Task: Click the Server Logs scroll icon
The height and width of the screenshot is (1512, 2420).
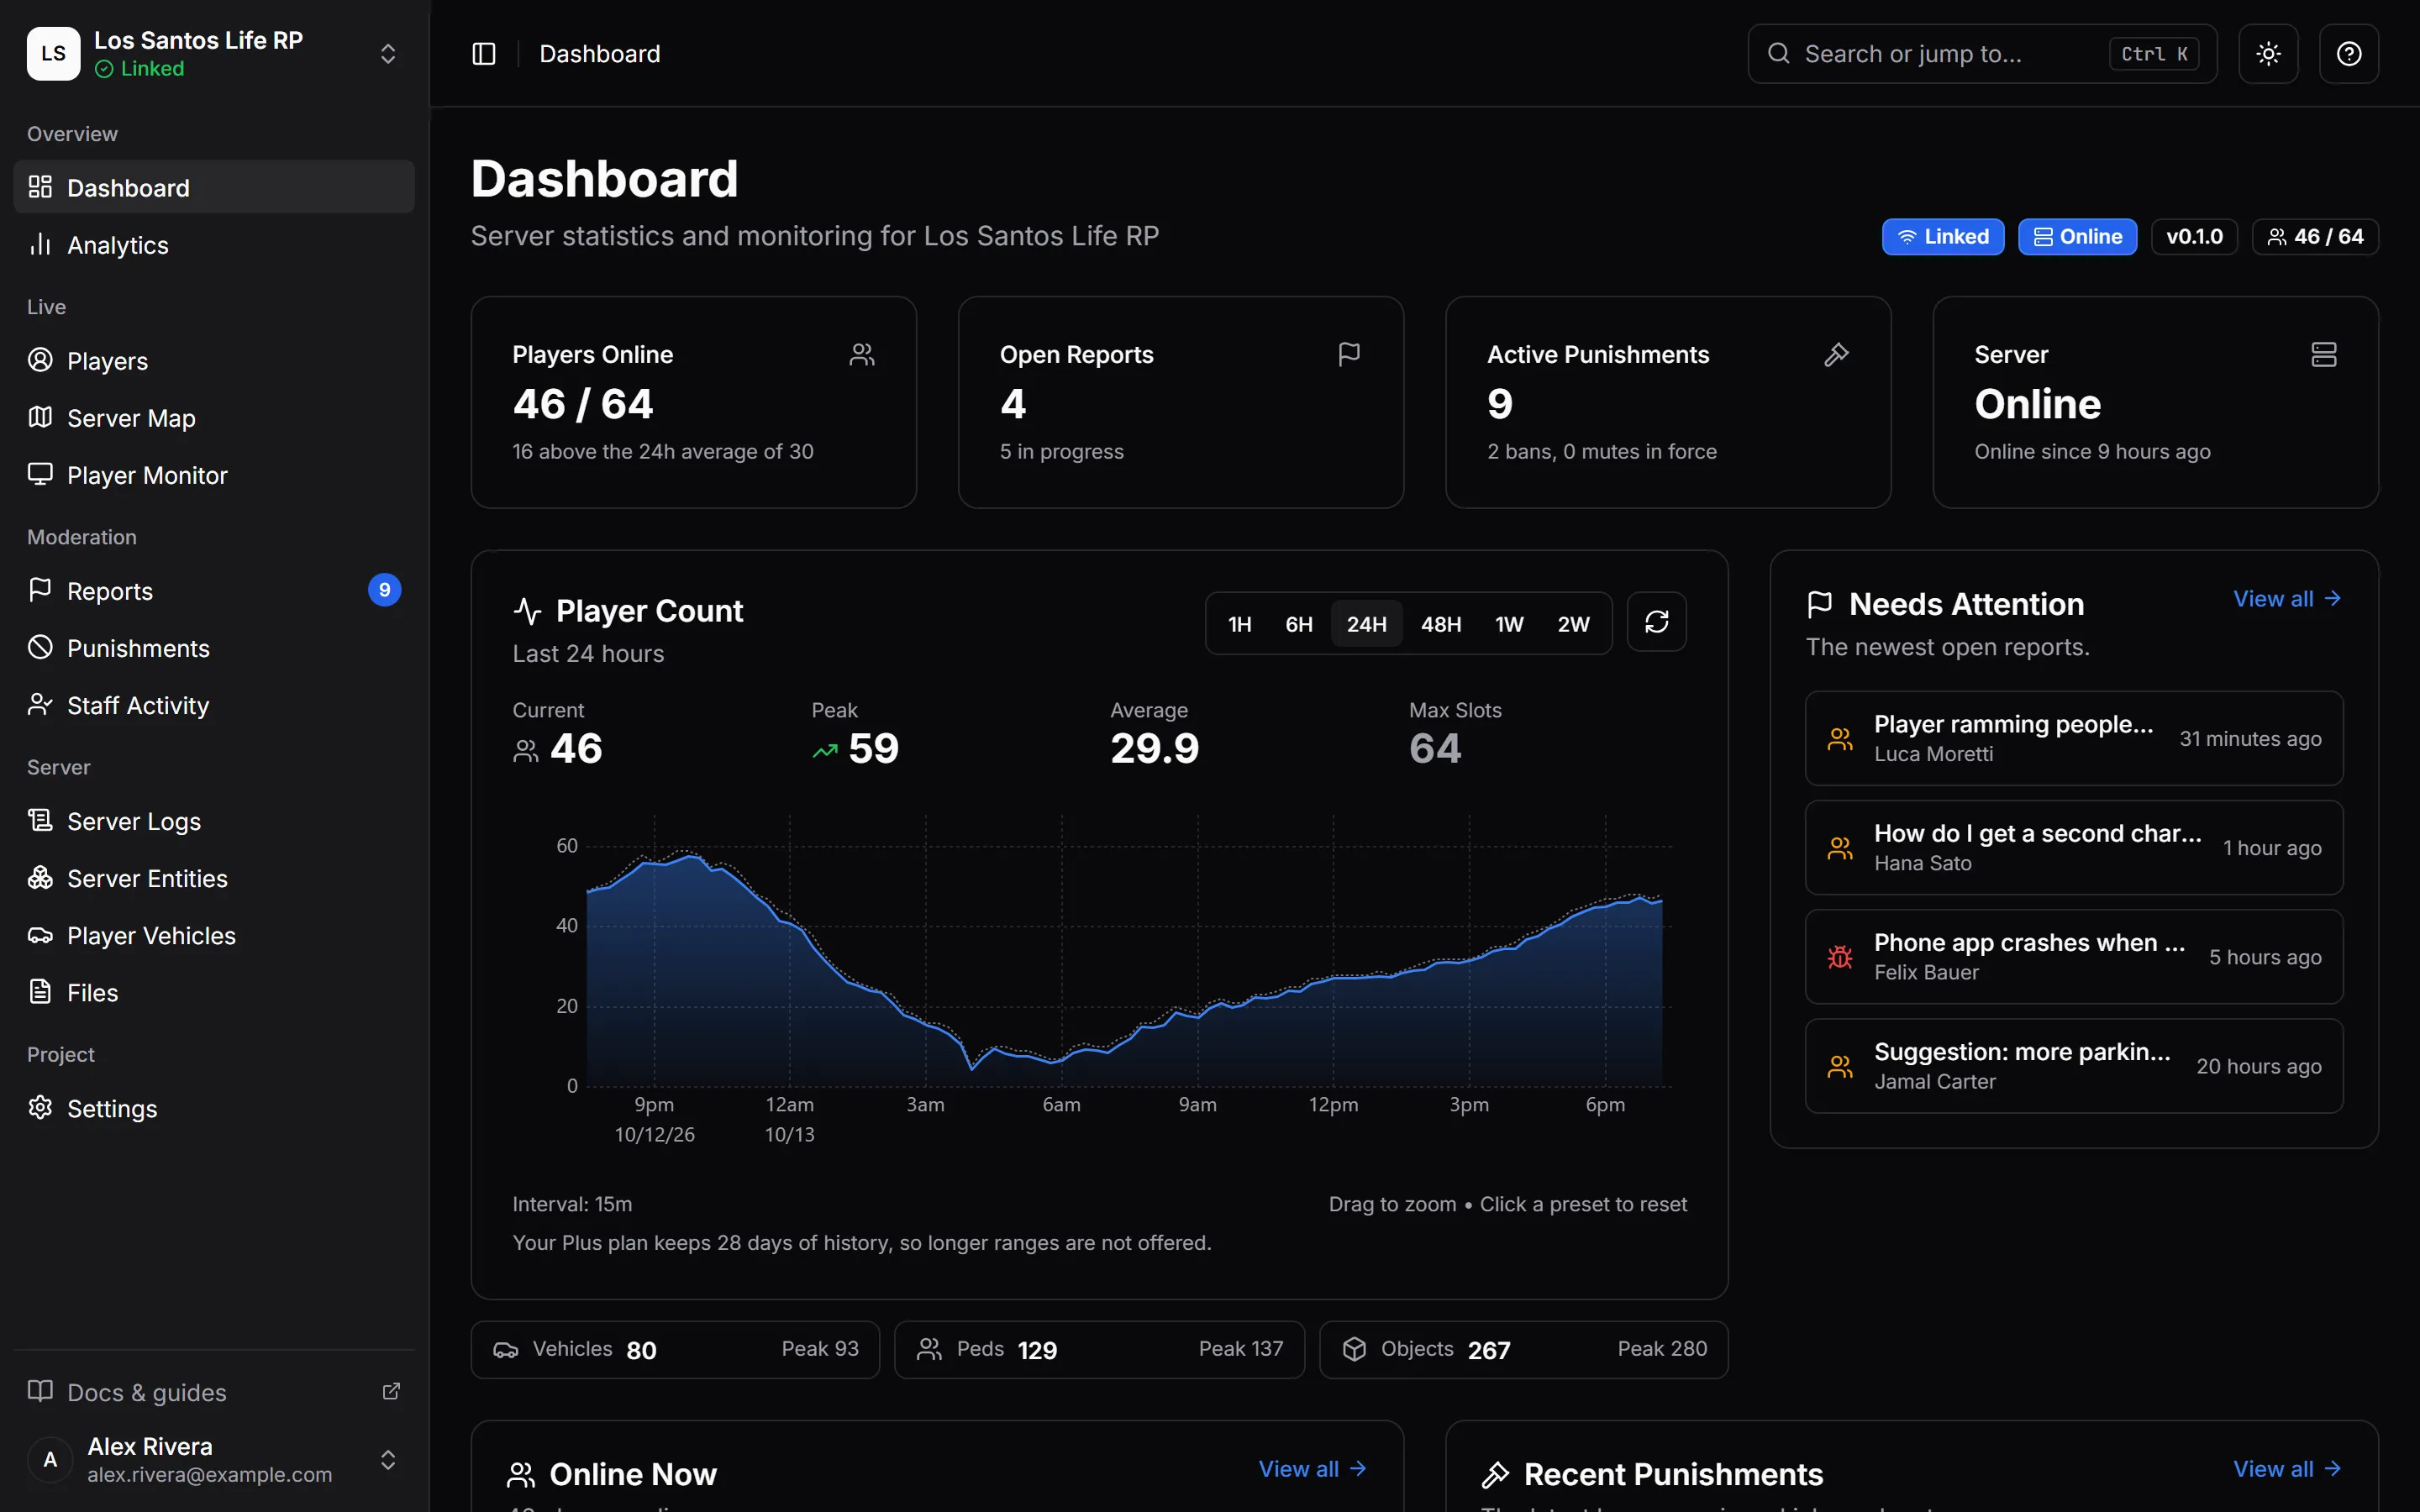Action: click(40, 820)
